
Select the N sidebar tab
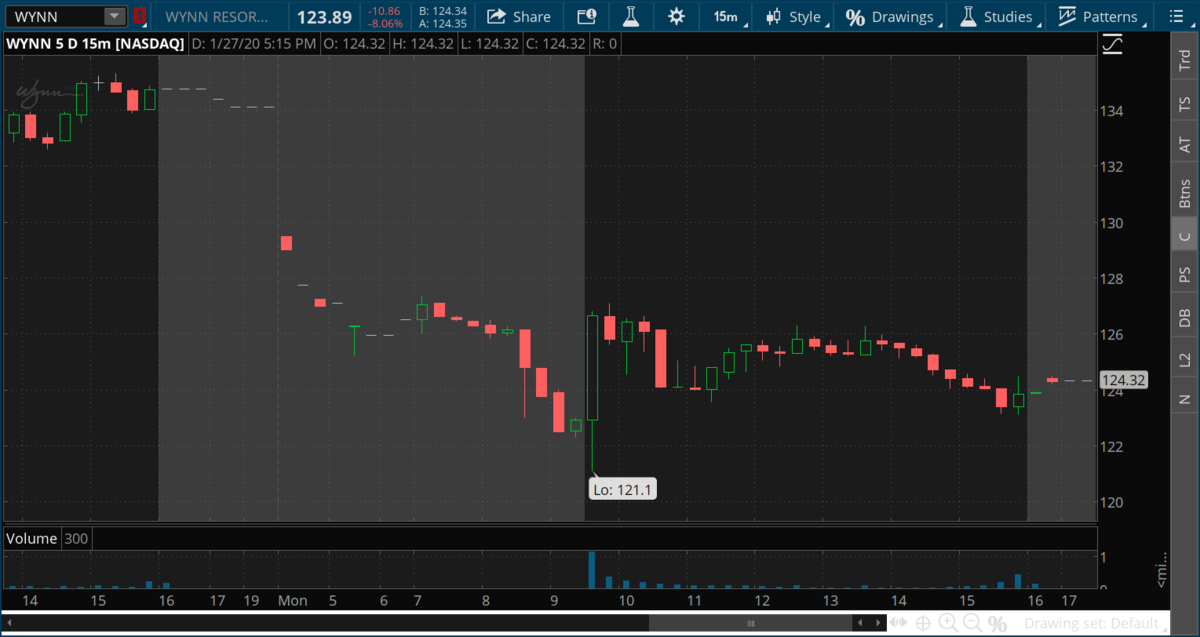click(1185, 399)
